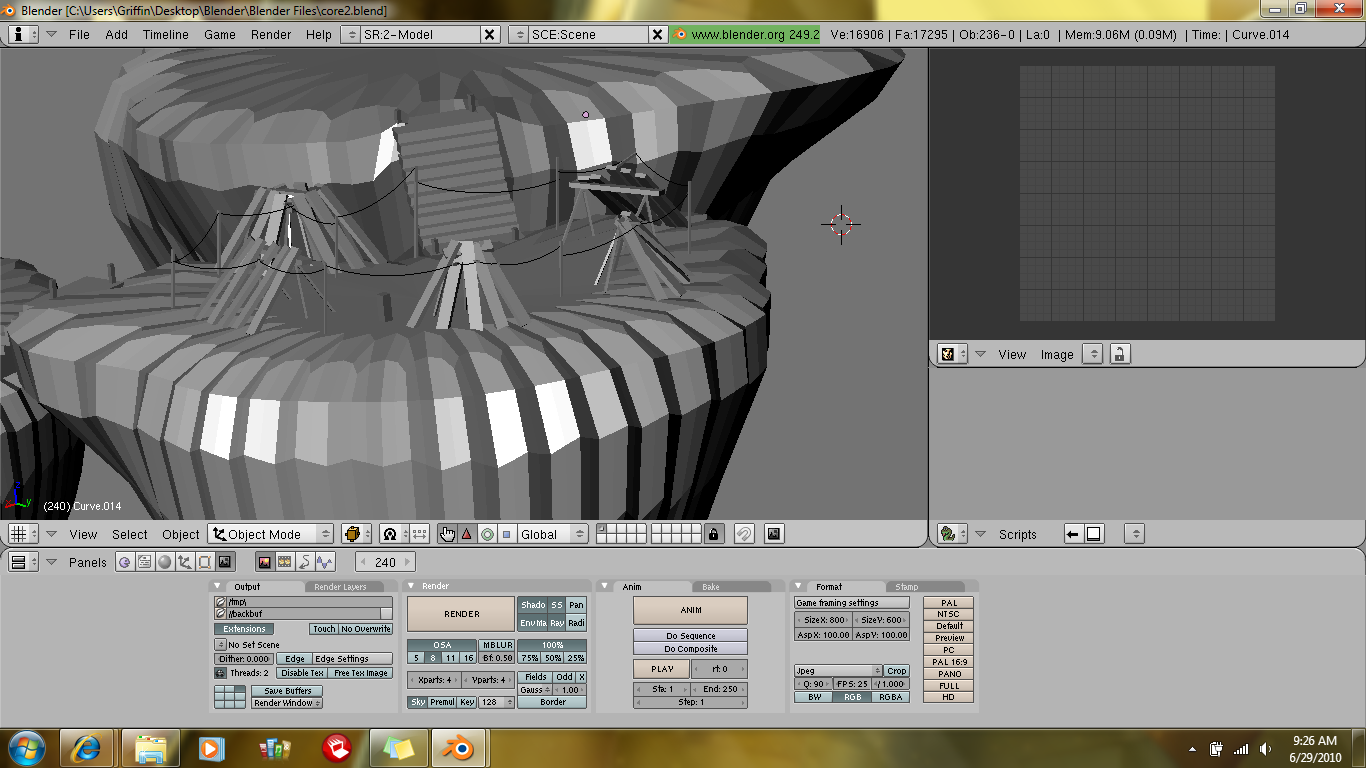Select the RGBA color output option
The width and height of the screenshot is (1366, 768).
(891, 697)
